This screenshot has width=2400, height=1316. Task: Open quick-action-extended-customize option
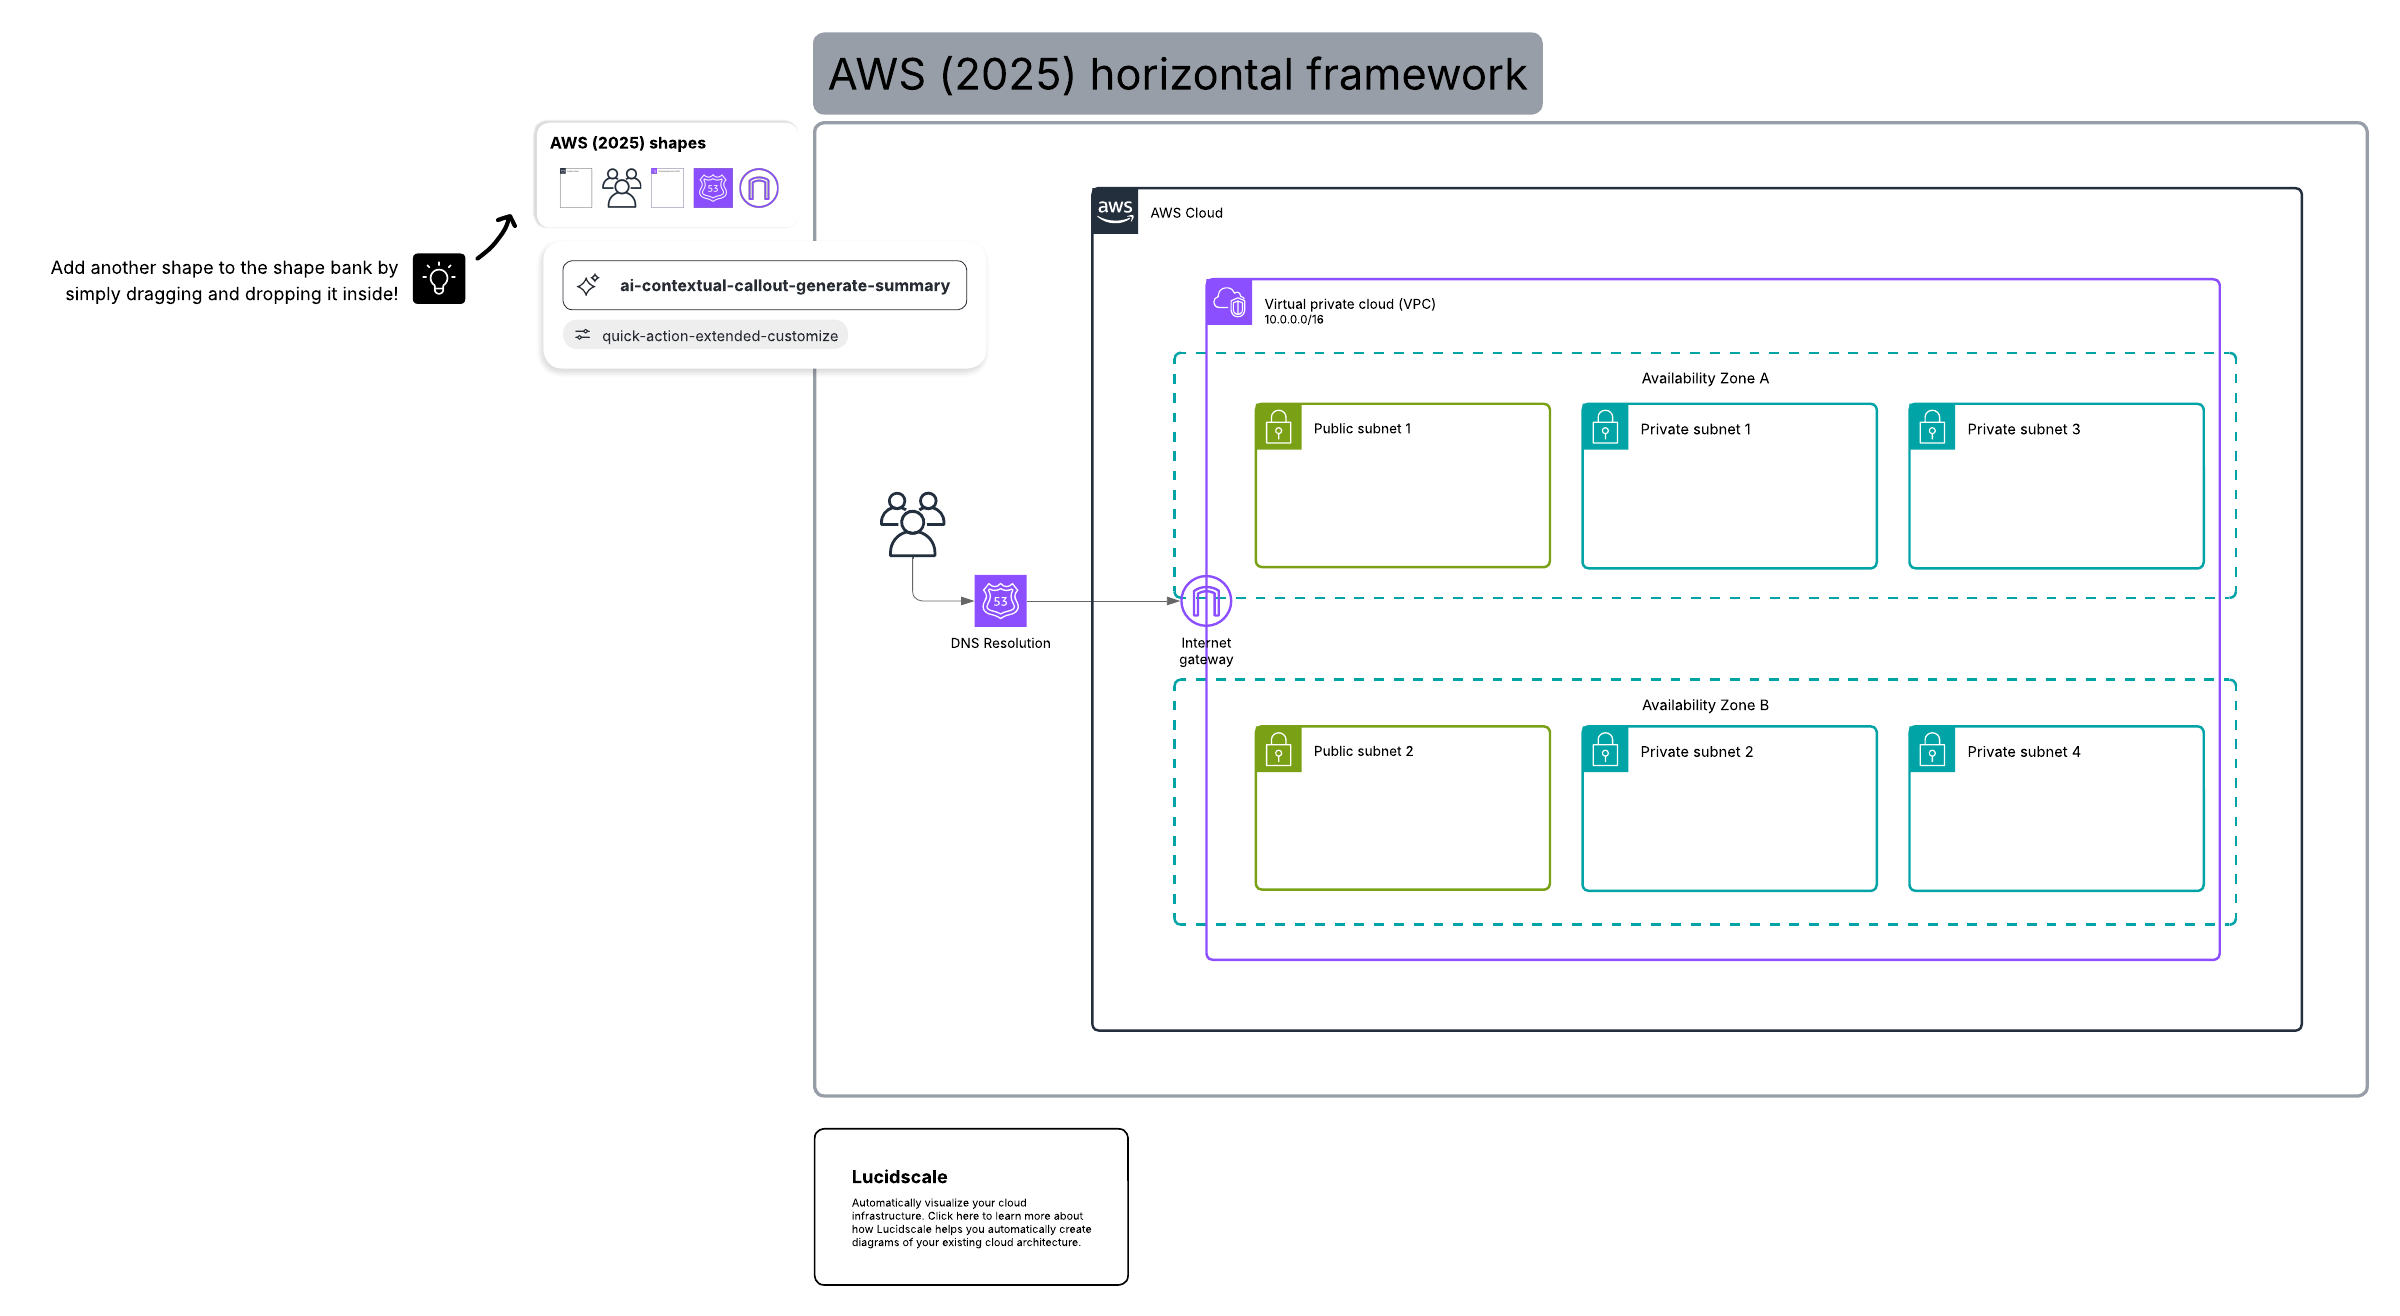[706, 336]
